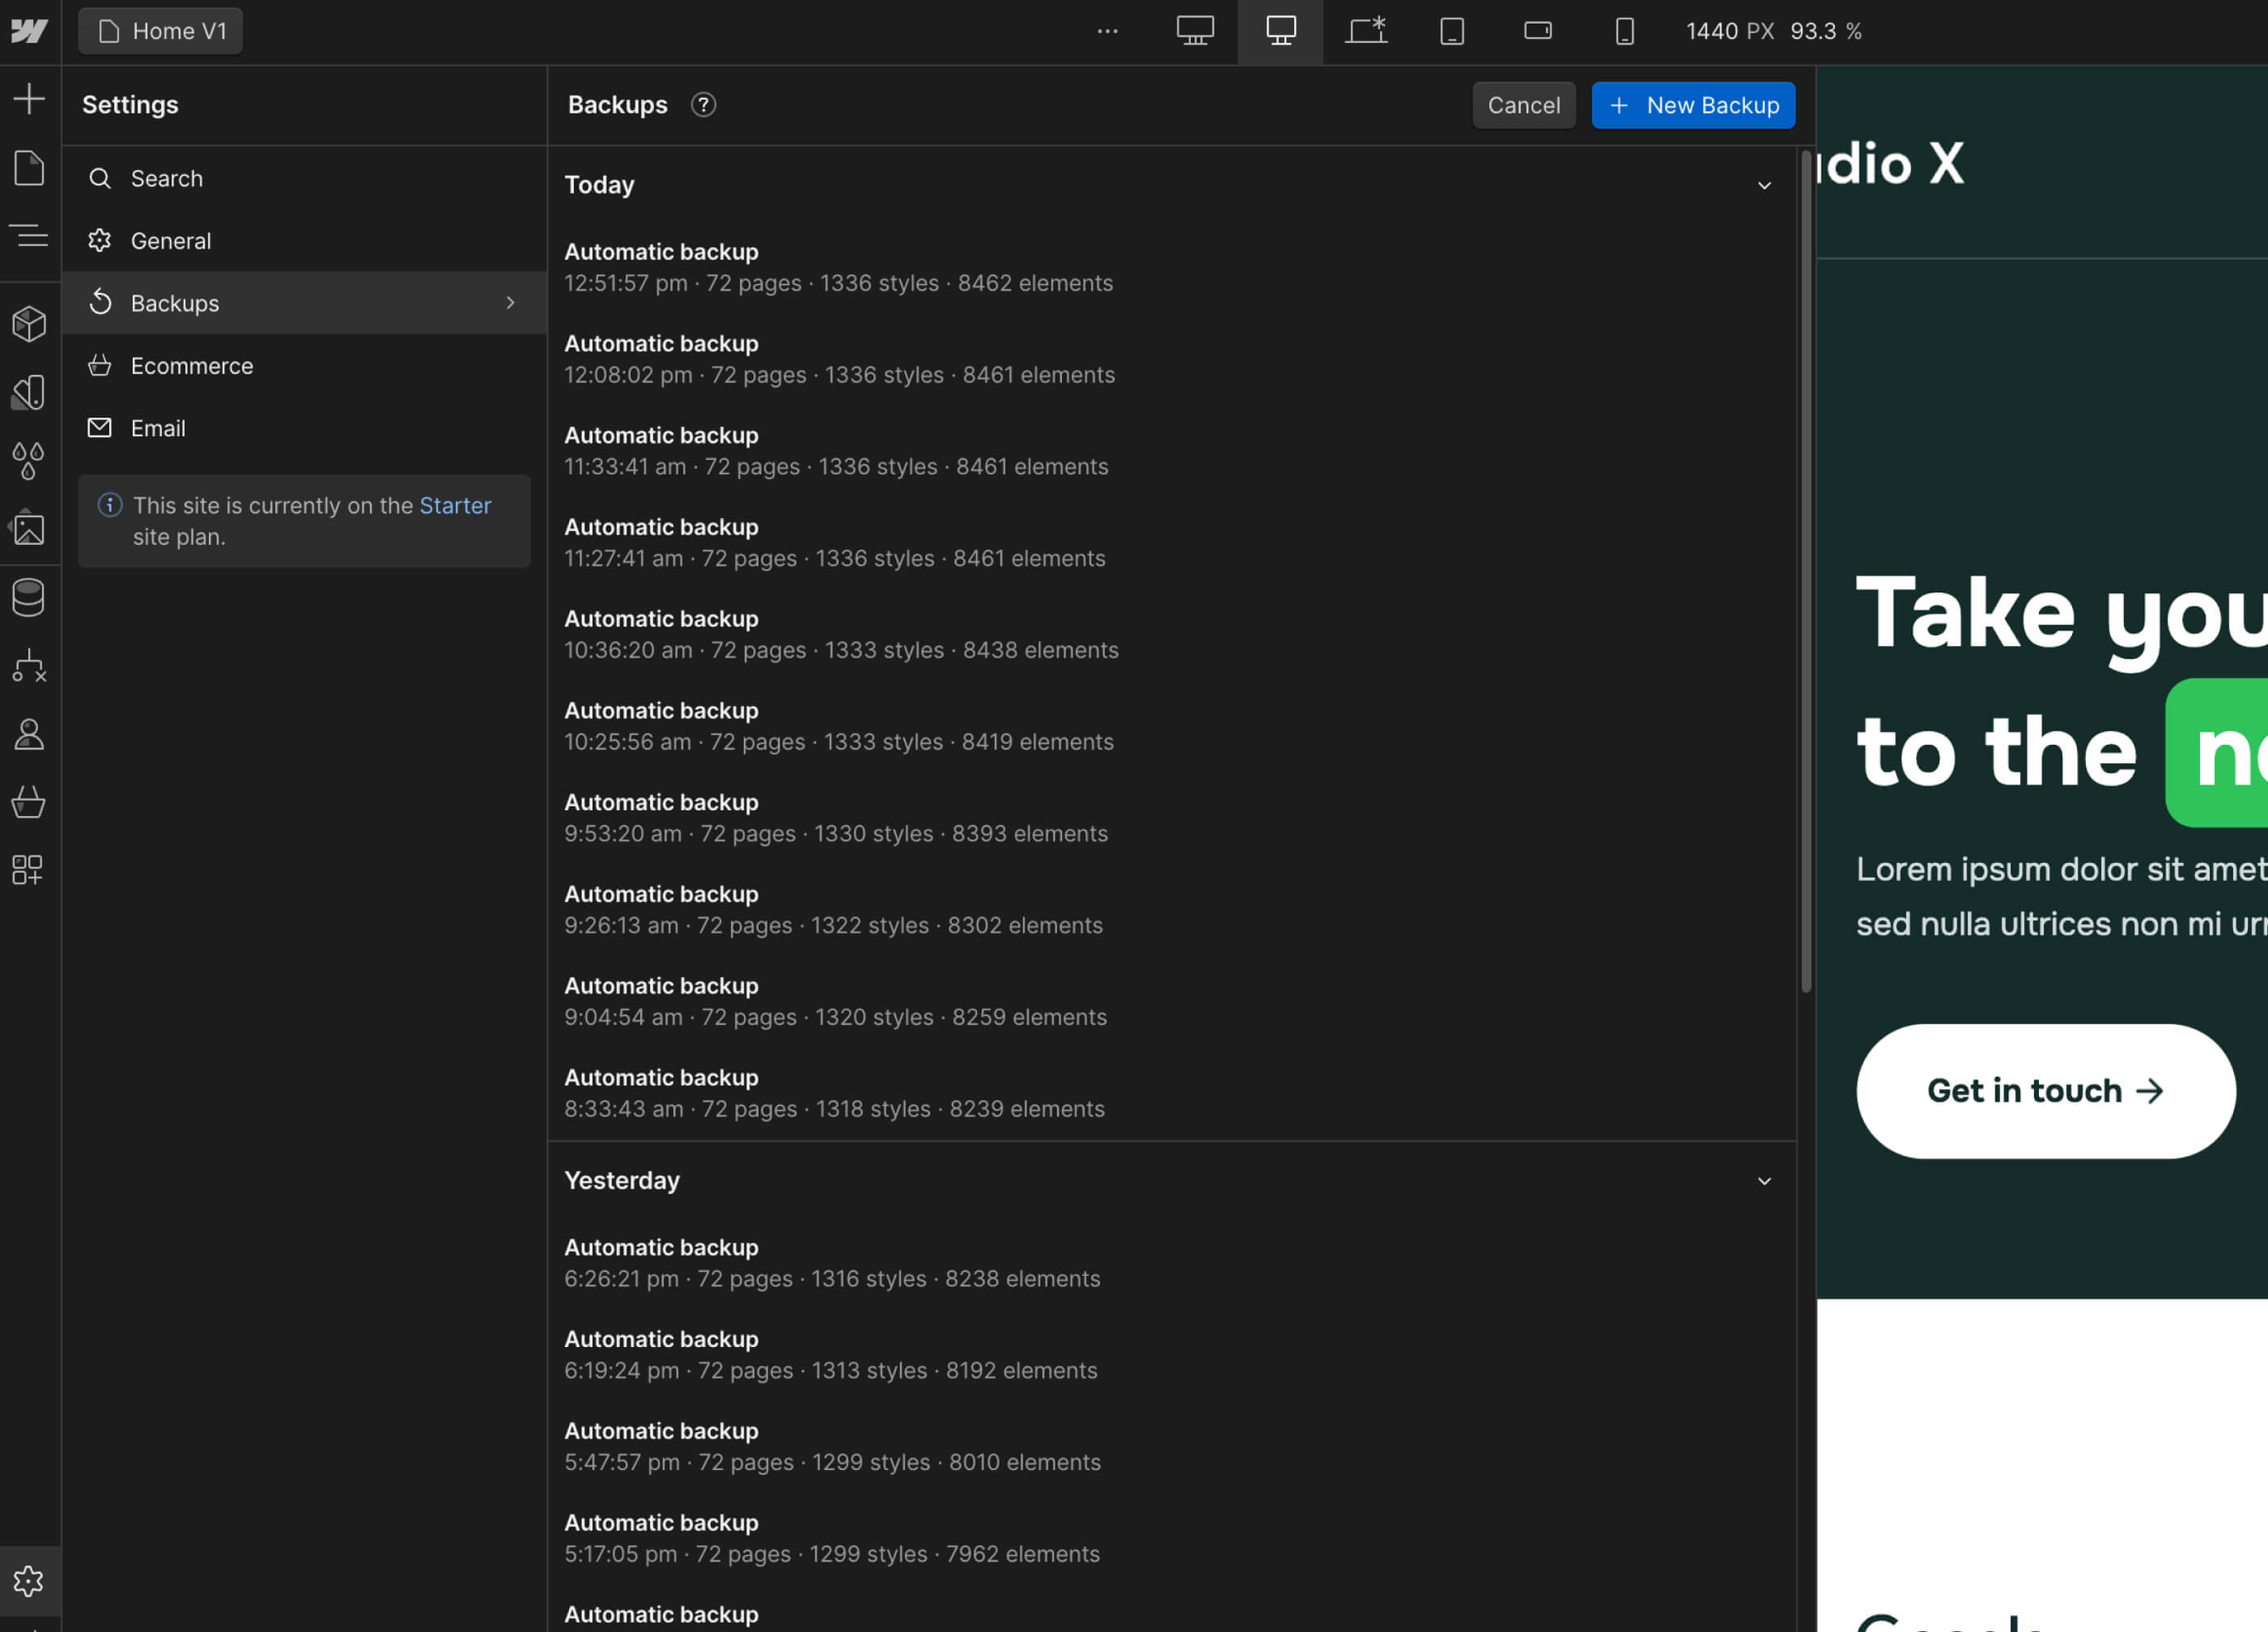Open the CMS Collections panel

[x=30, y=597]
